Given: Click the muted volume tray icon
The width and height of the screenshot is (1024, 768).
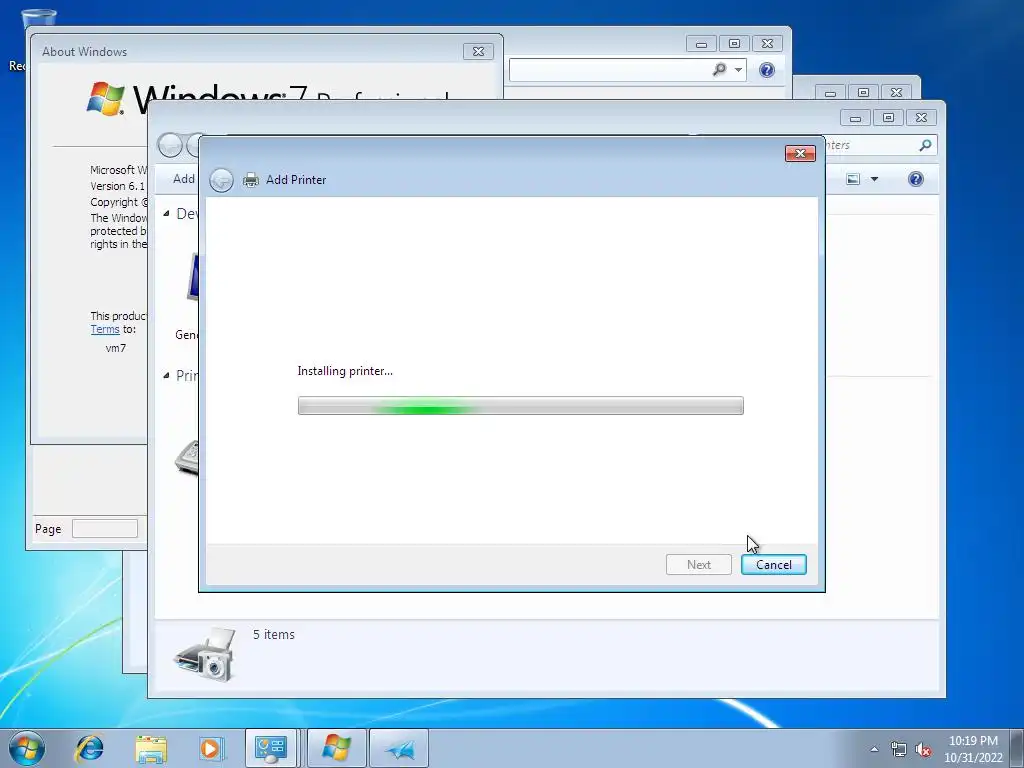Looking at the screenshot, I should 923,749.
